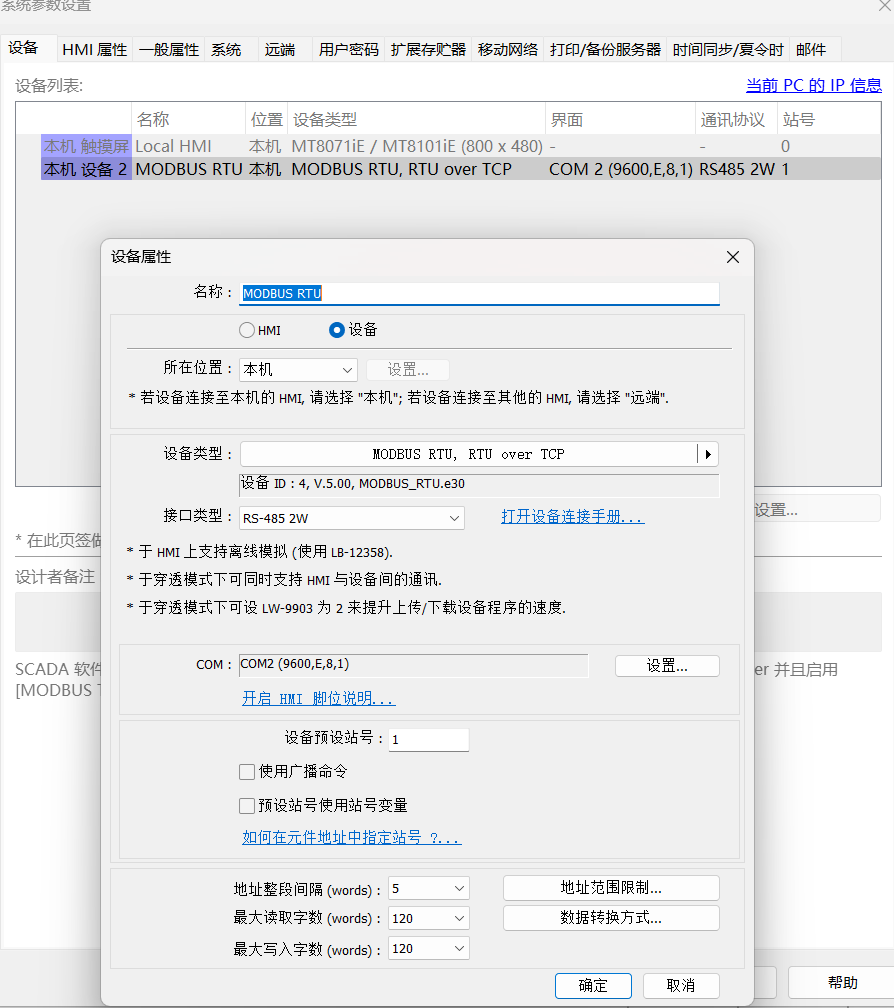Screen dimensions: 894x1008
Task: Switch to the 扩展存贮器 tab
Action: click(428, 50)
